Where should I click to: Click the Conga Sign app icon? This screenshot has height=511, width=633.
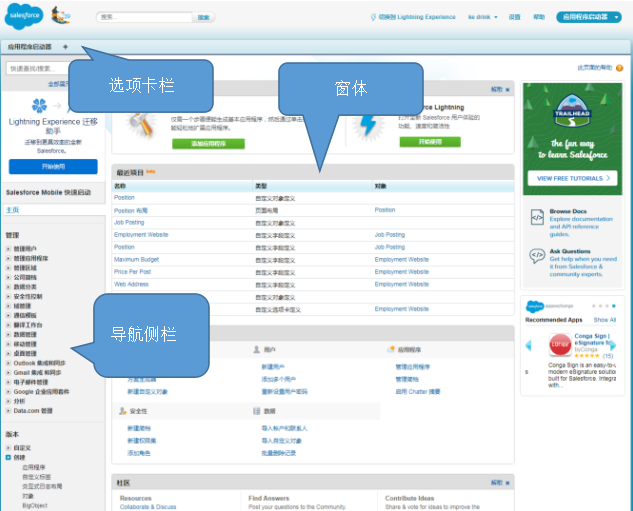coord(560,345)
